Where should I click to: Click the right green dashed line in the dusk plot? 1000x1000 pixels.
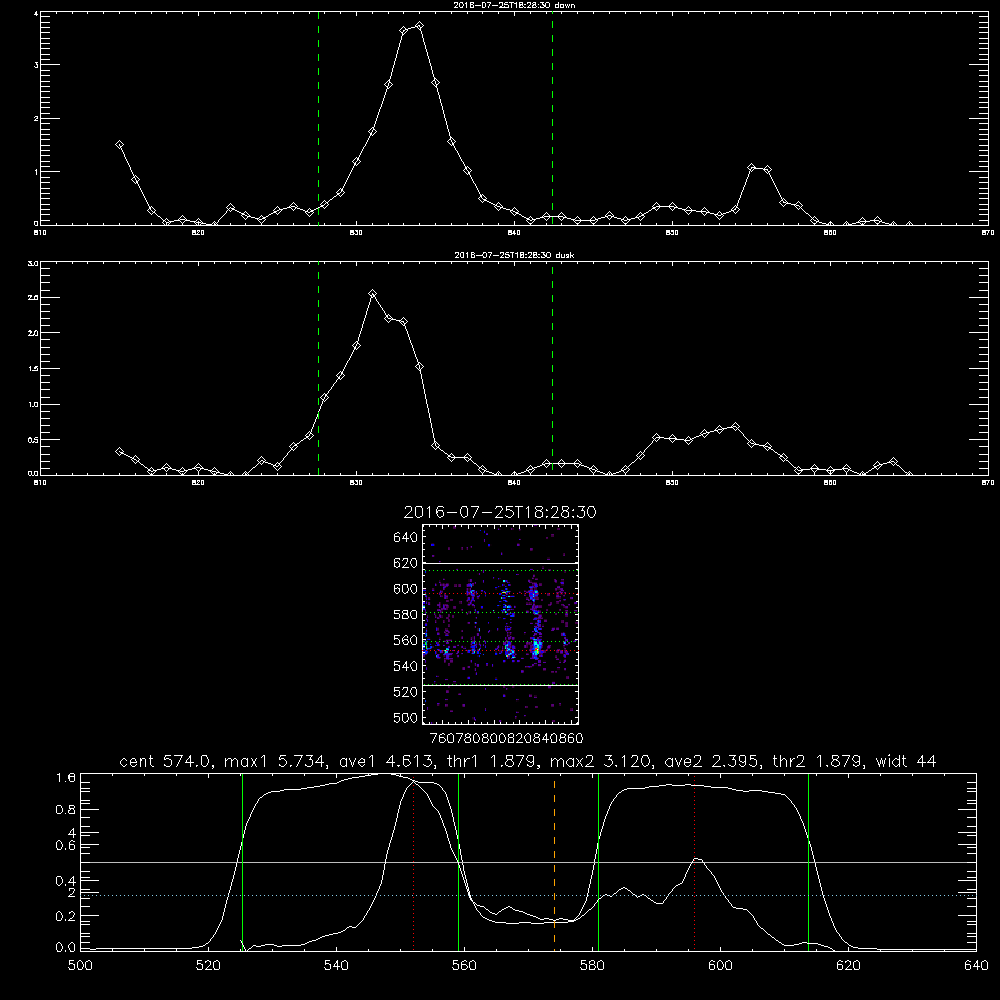(x=552, y=368)
